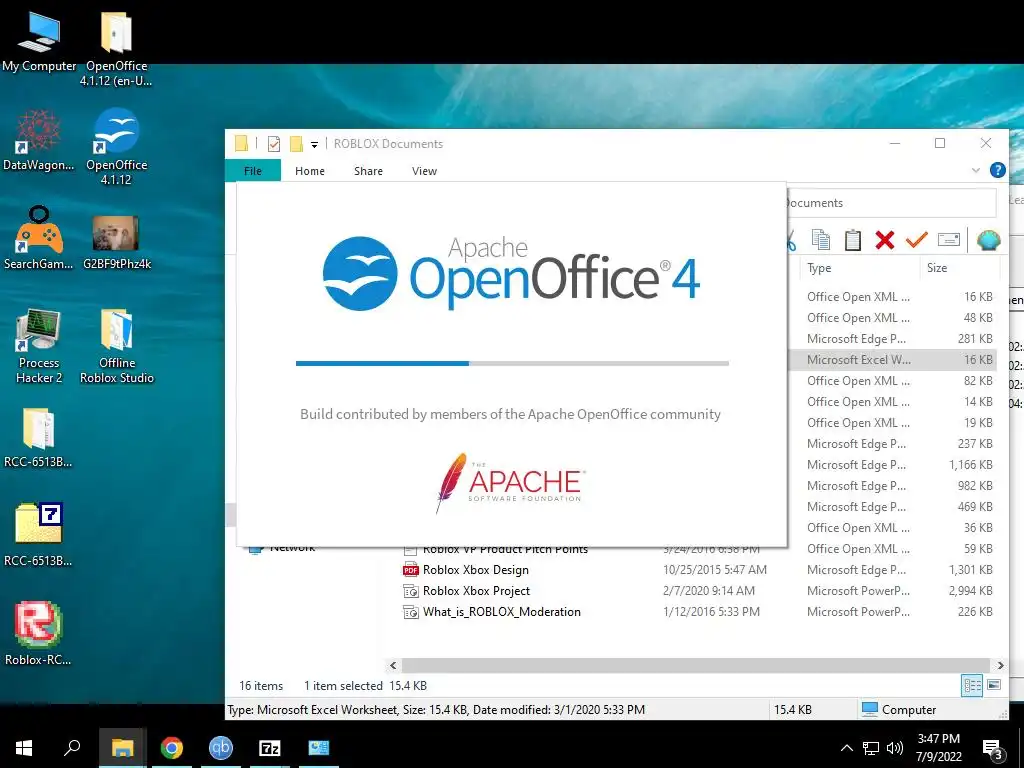Click the teal shell toolbar icon
1024x768 pixels.
tap(989, 240)
